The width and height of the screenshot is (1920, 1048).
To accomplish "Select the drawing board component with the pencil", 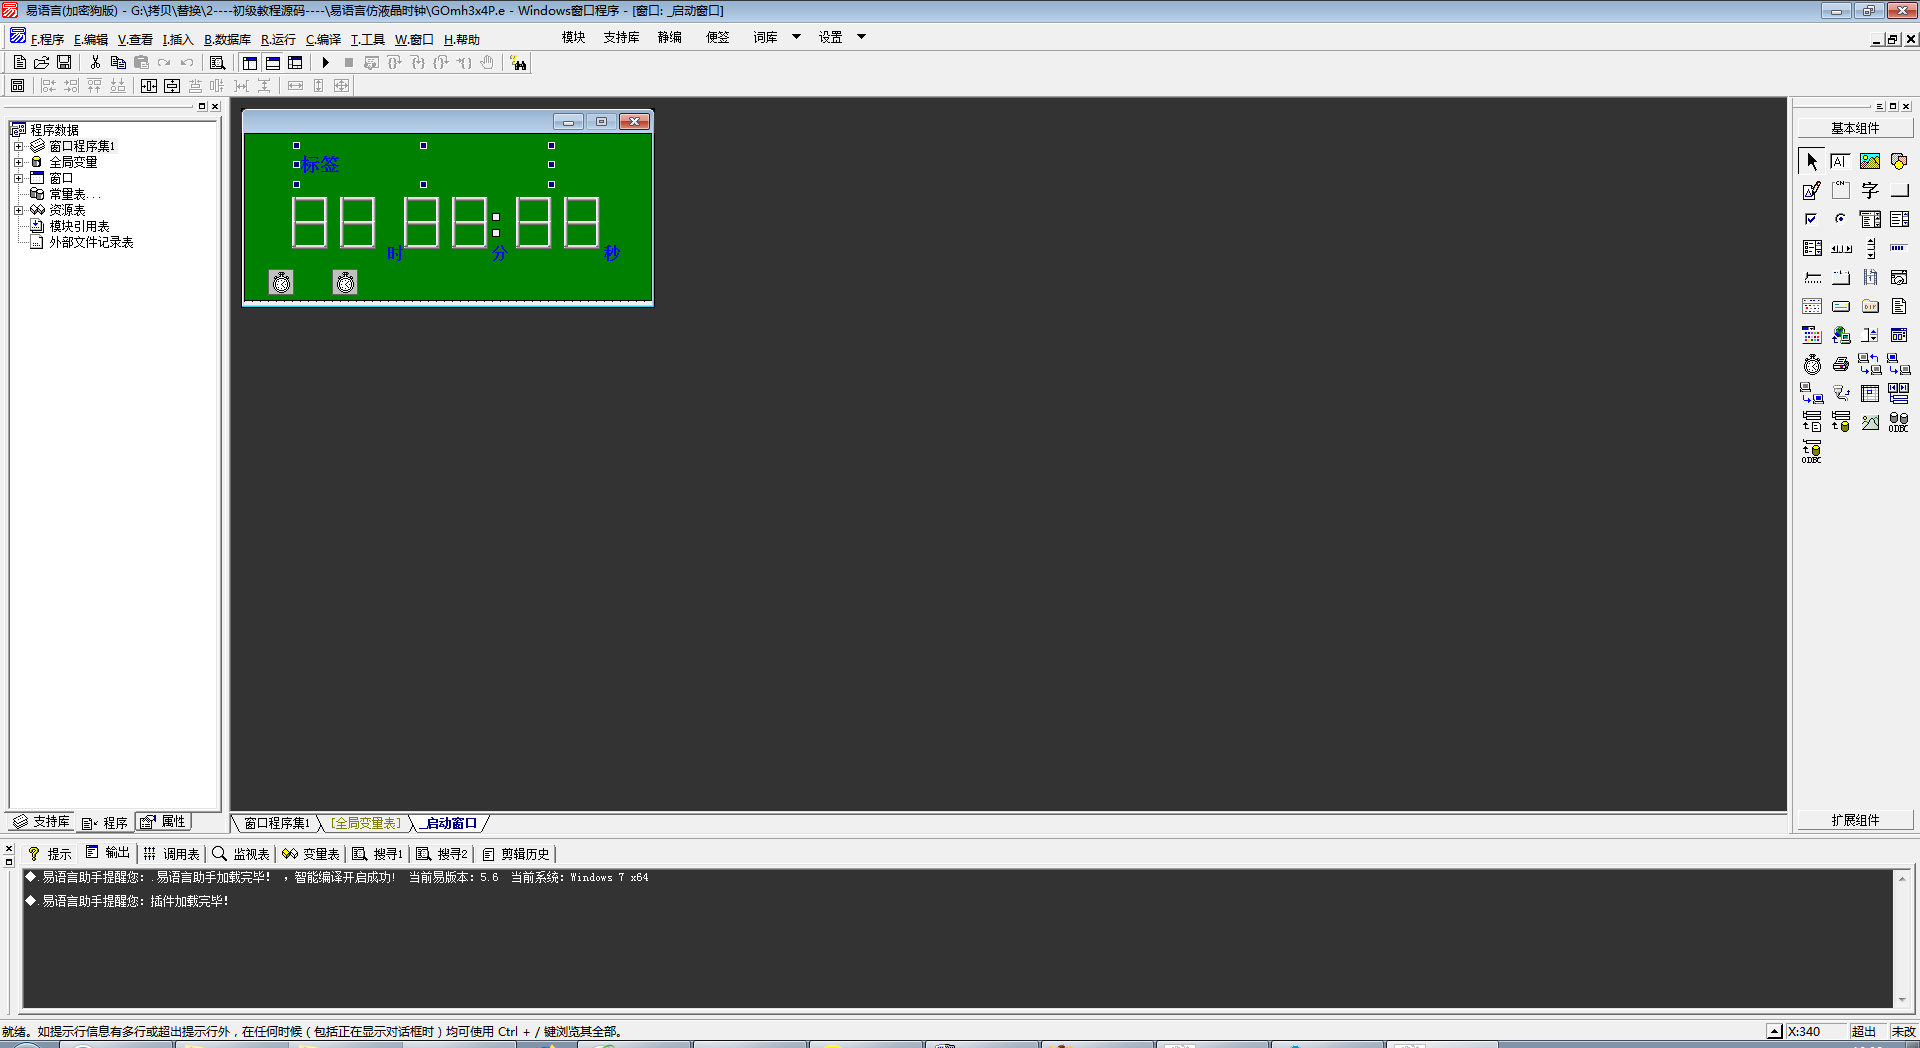I will tap(1812, 190).
